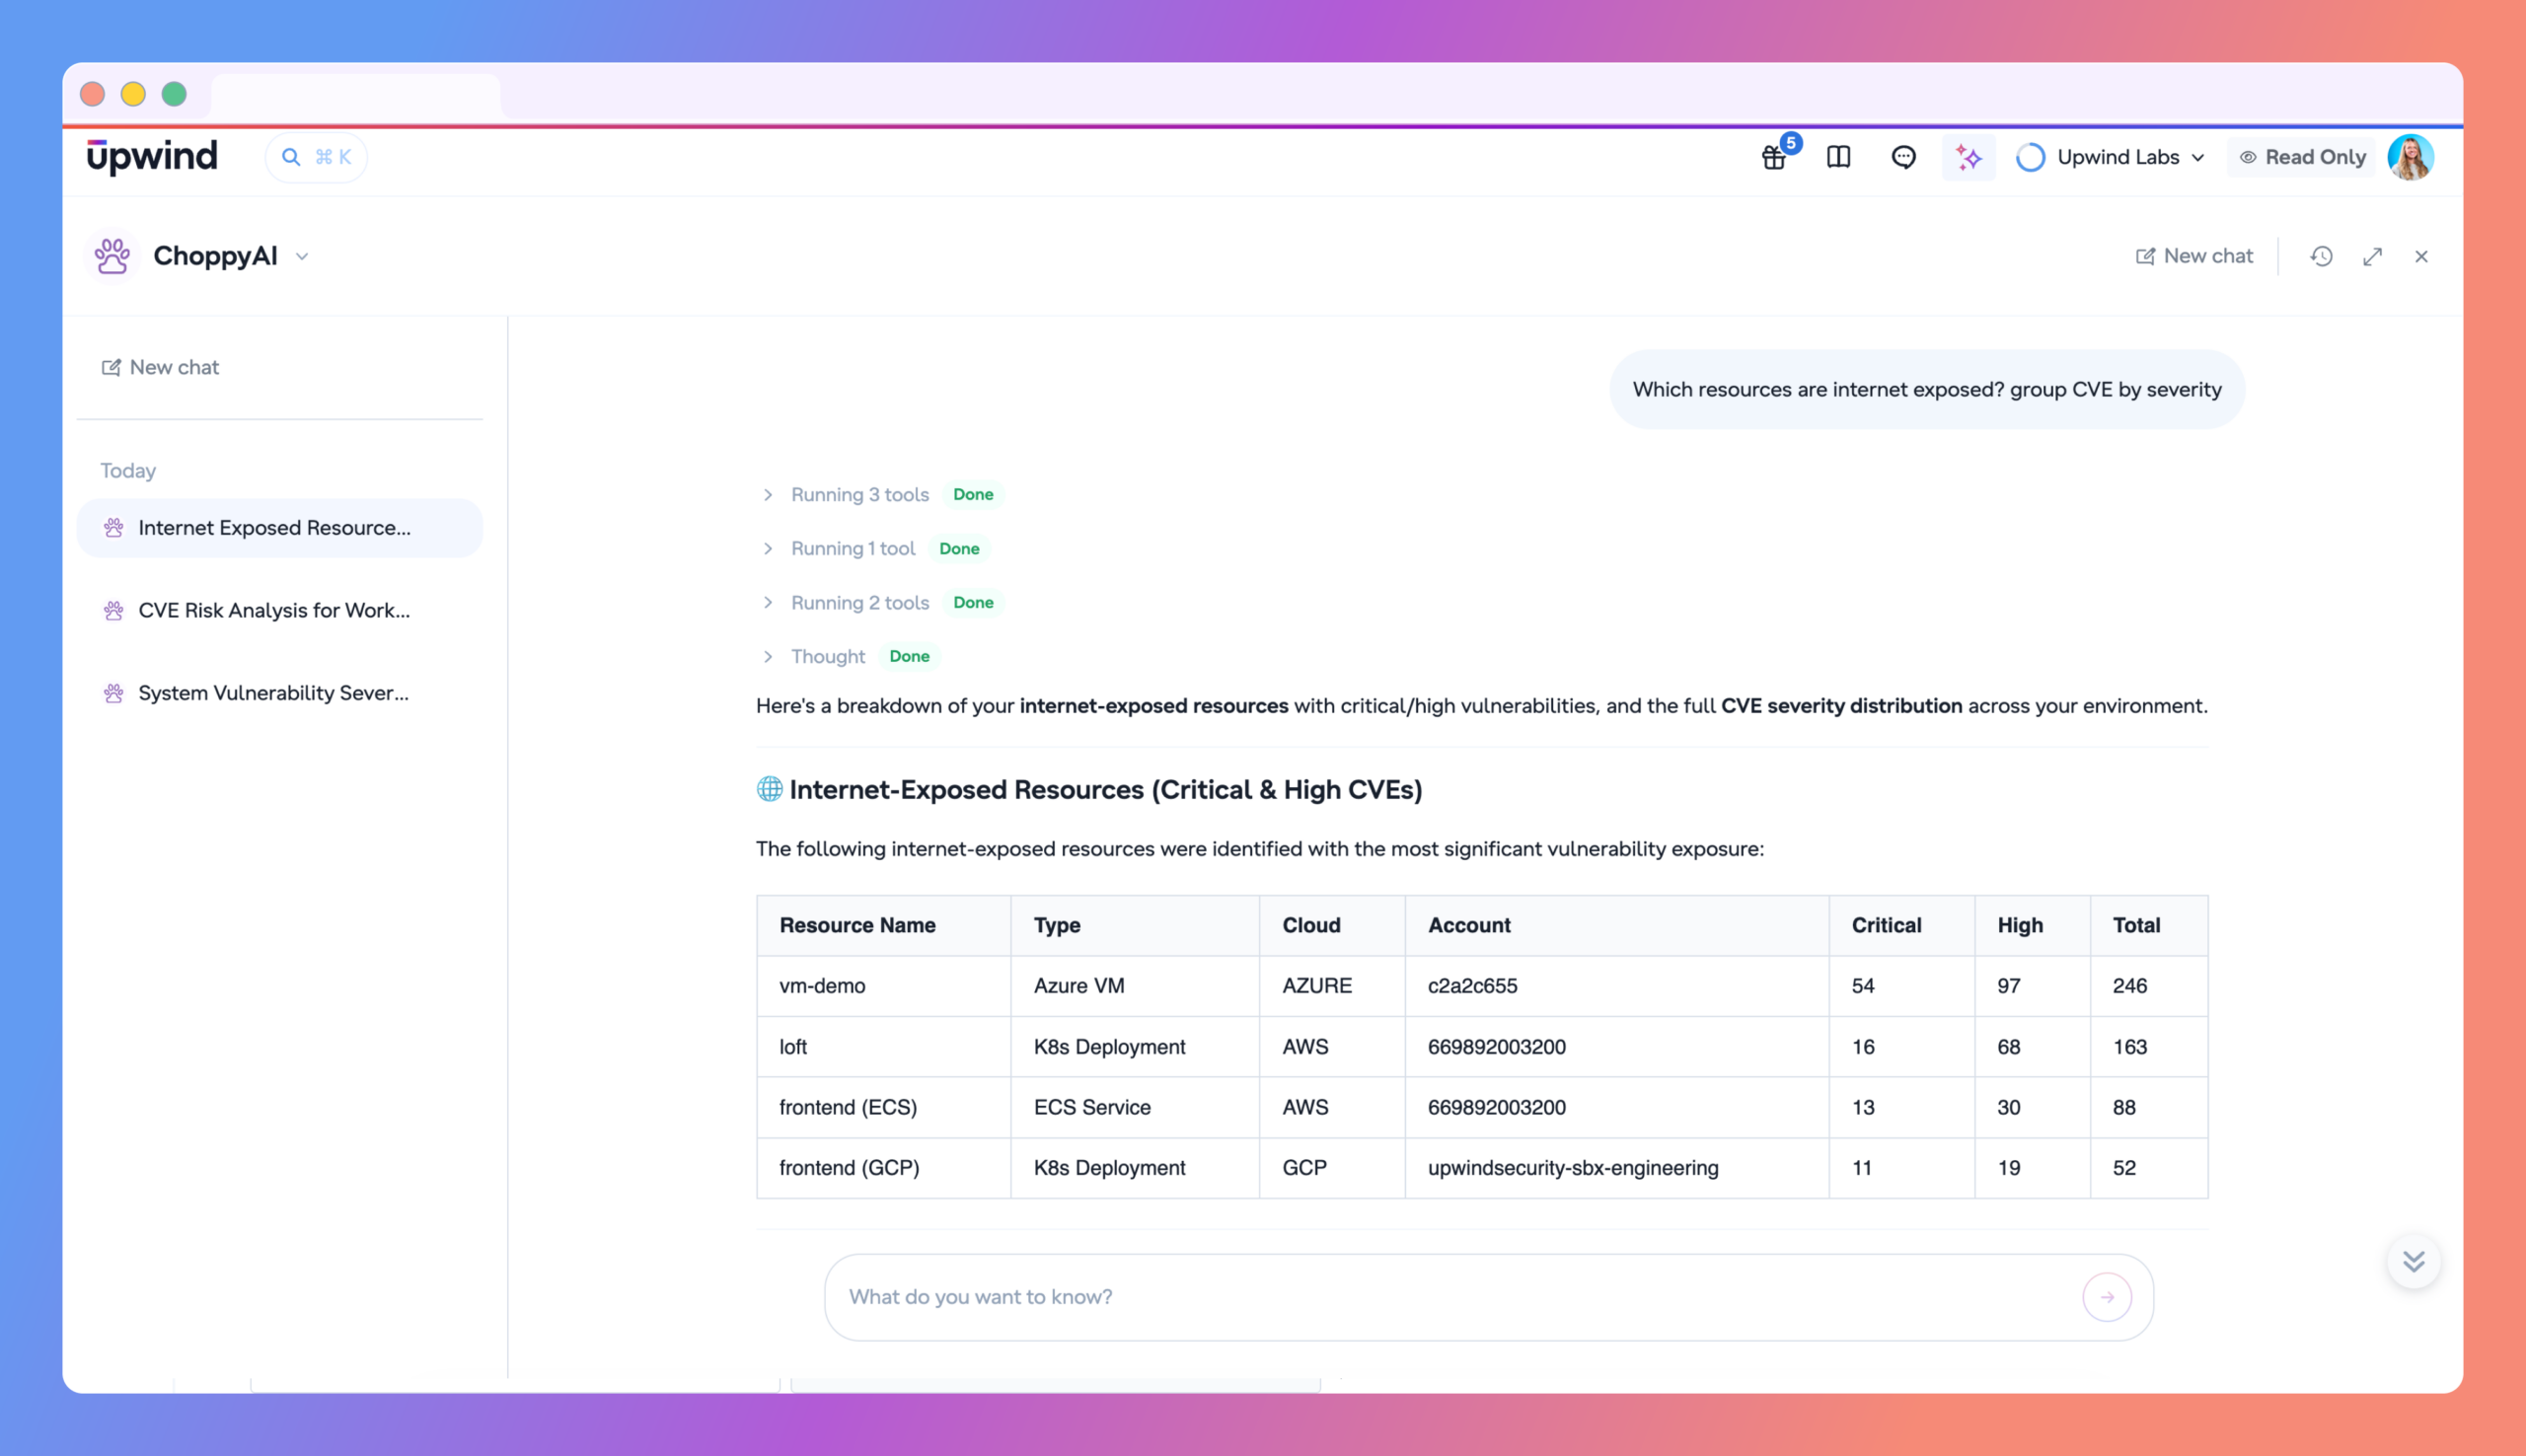
Task: Select the vm-demo resource name cell
Action: (x=884, y=986)
